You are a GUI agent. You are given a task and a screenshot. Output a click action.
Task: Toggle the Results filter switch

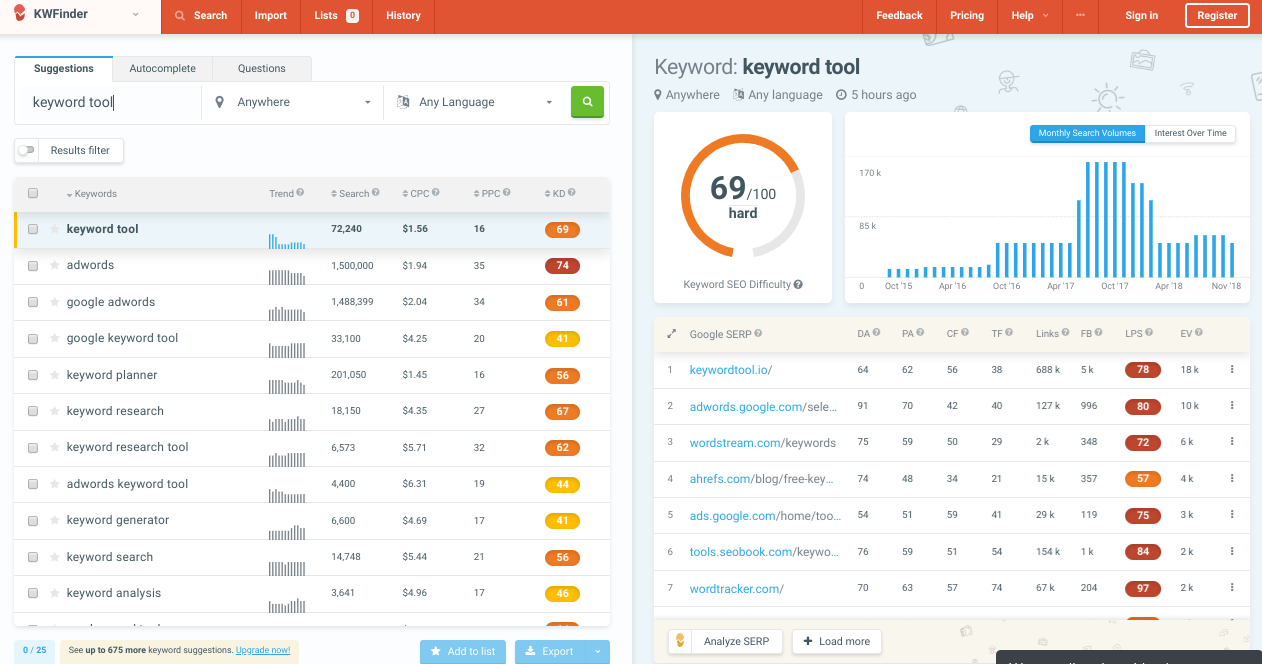click(27, 151)
